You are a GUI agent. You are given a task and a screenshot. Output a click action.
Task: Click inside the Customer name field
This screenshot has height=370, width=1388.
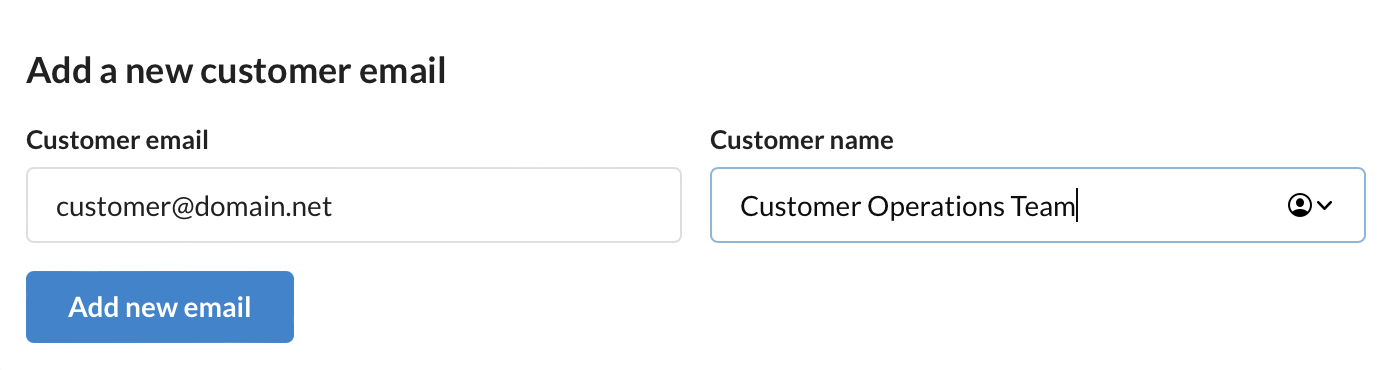click(1038, 205)
